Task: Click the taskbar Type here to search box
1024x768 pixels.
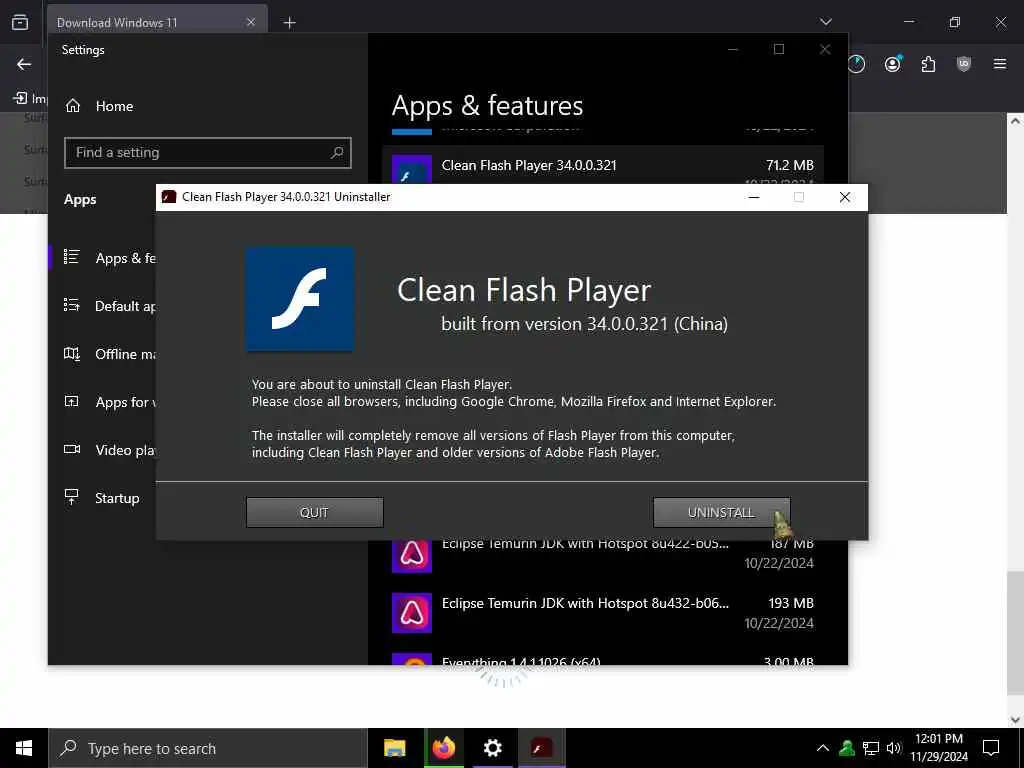Action: coord(208,748)
